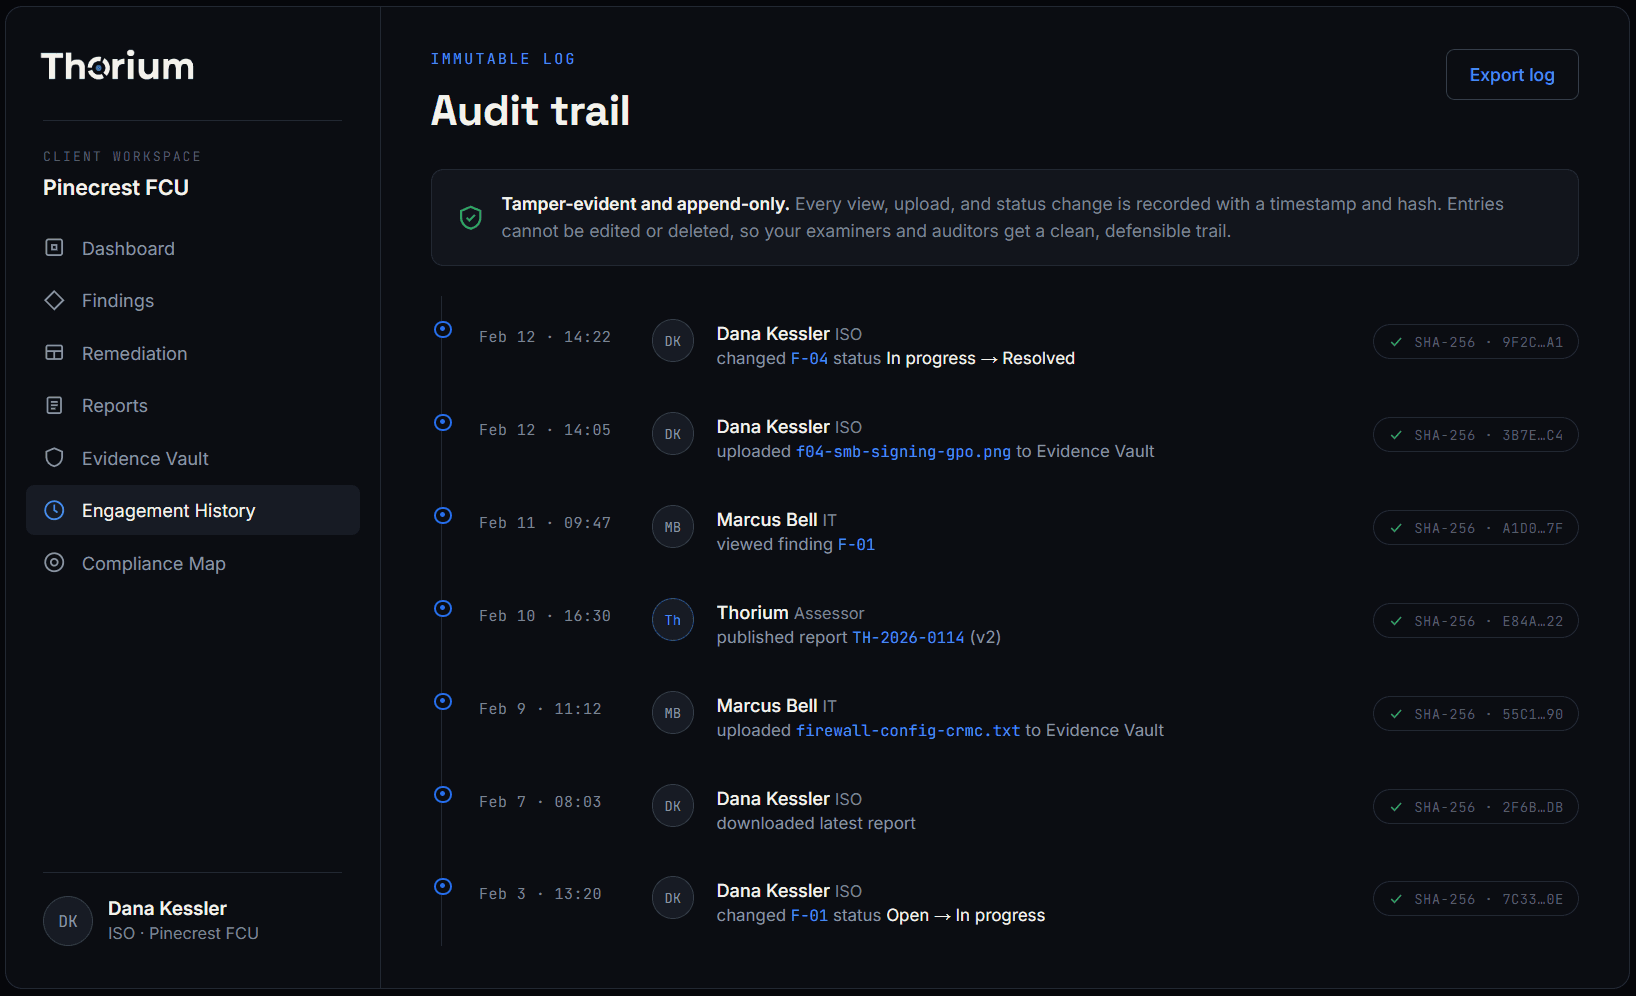1636x996 pixels.
Task: Click the Reports document icon
Action: tap(54, 405)
